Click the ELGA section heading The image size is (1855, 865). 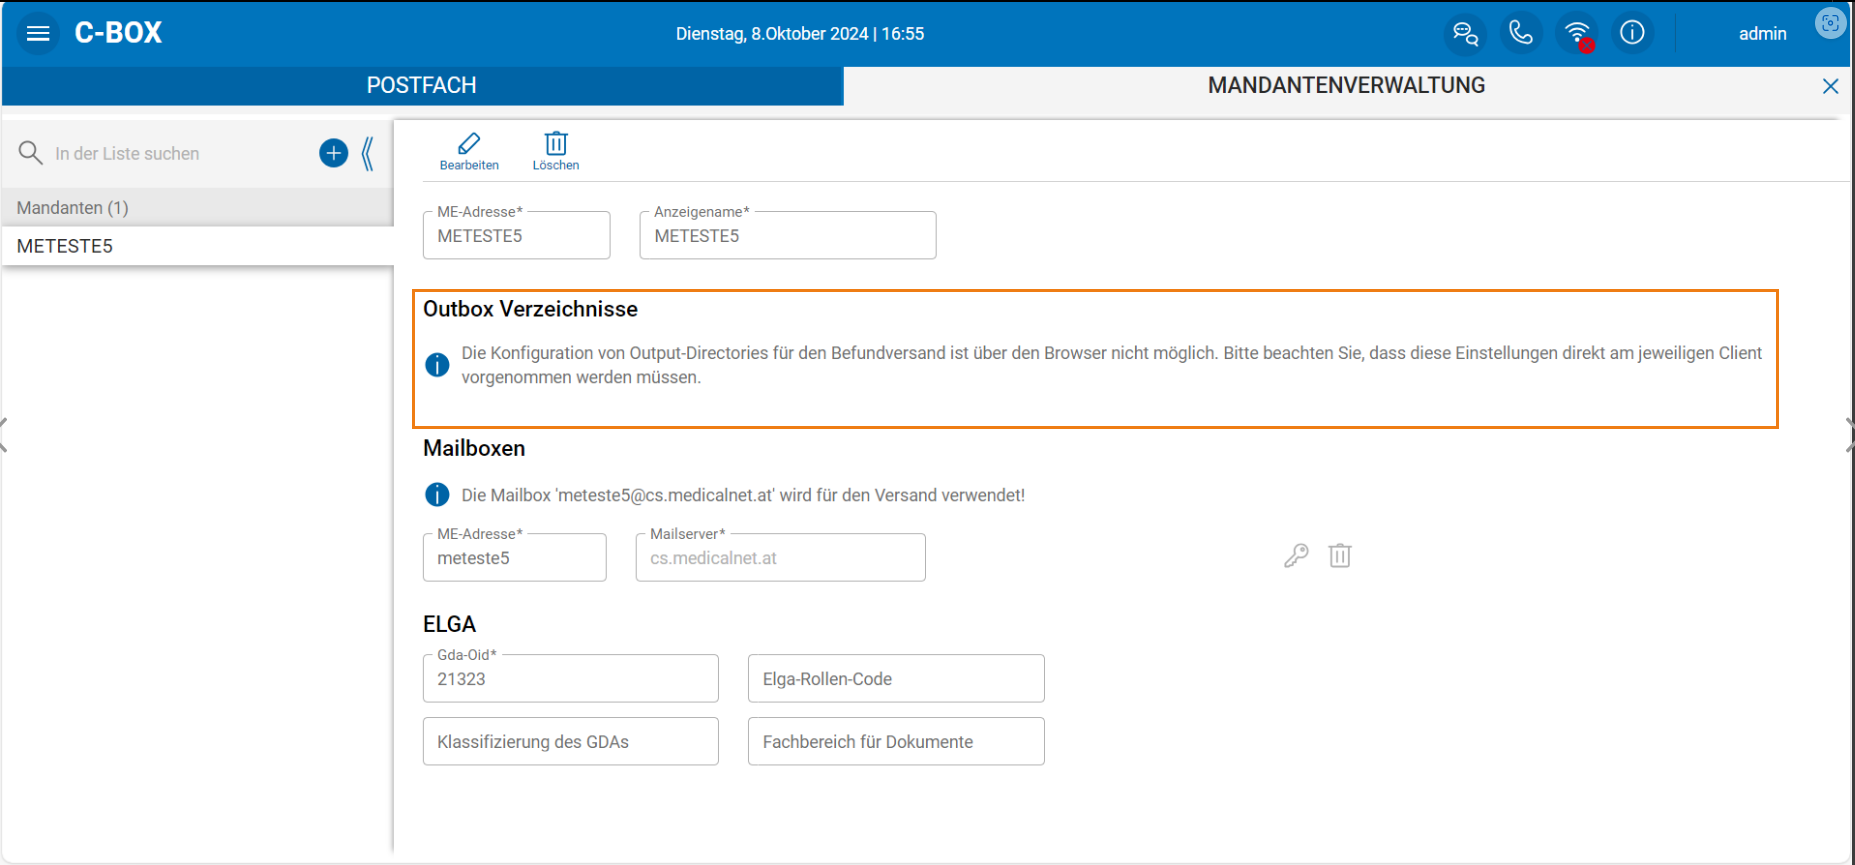[x=449, y=624]
